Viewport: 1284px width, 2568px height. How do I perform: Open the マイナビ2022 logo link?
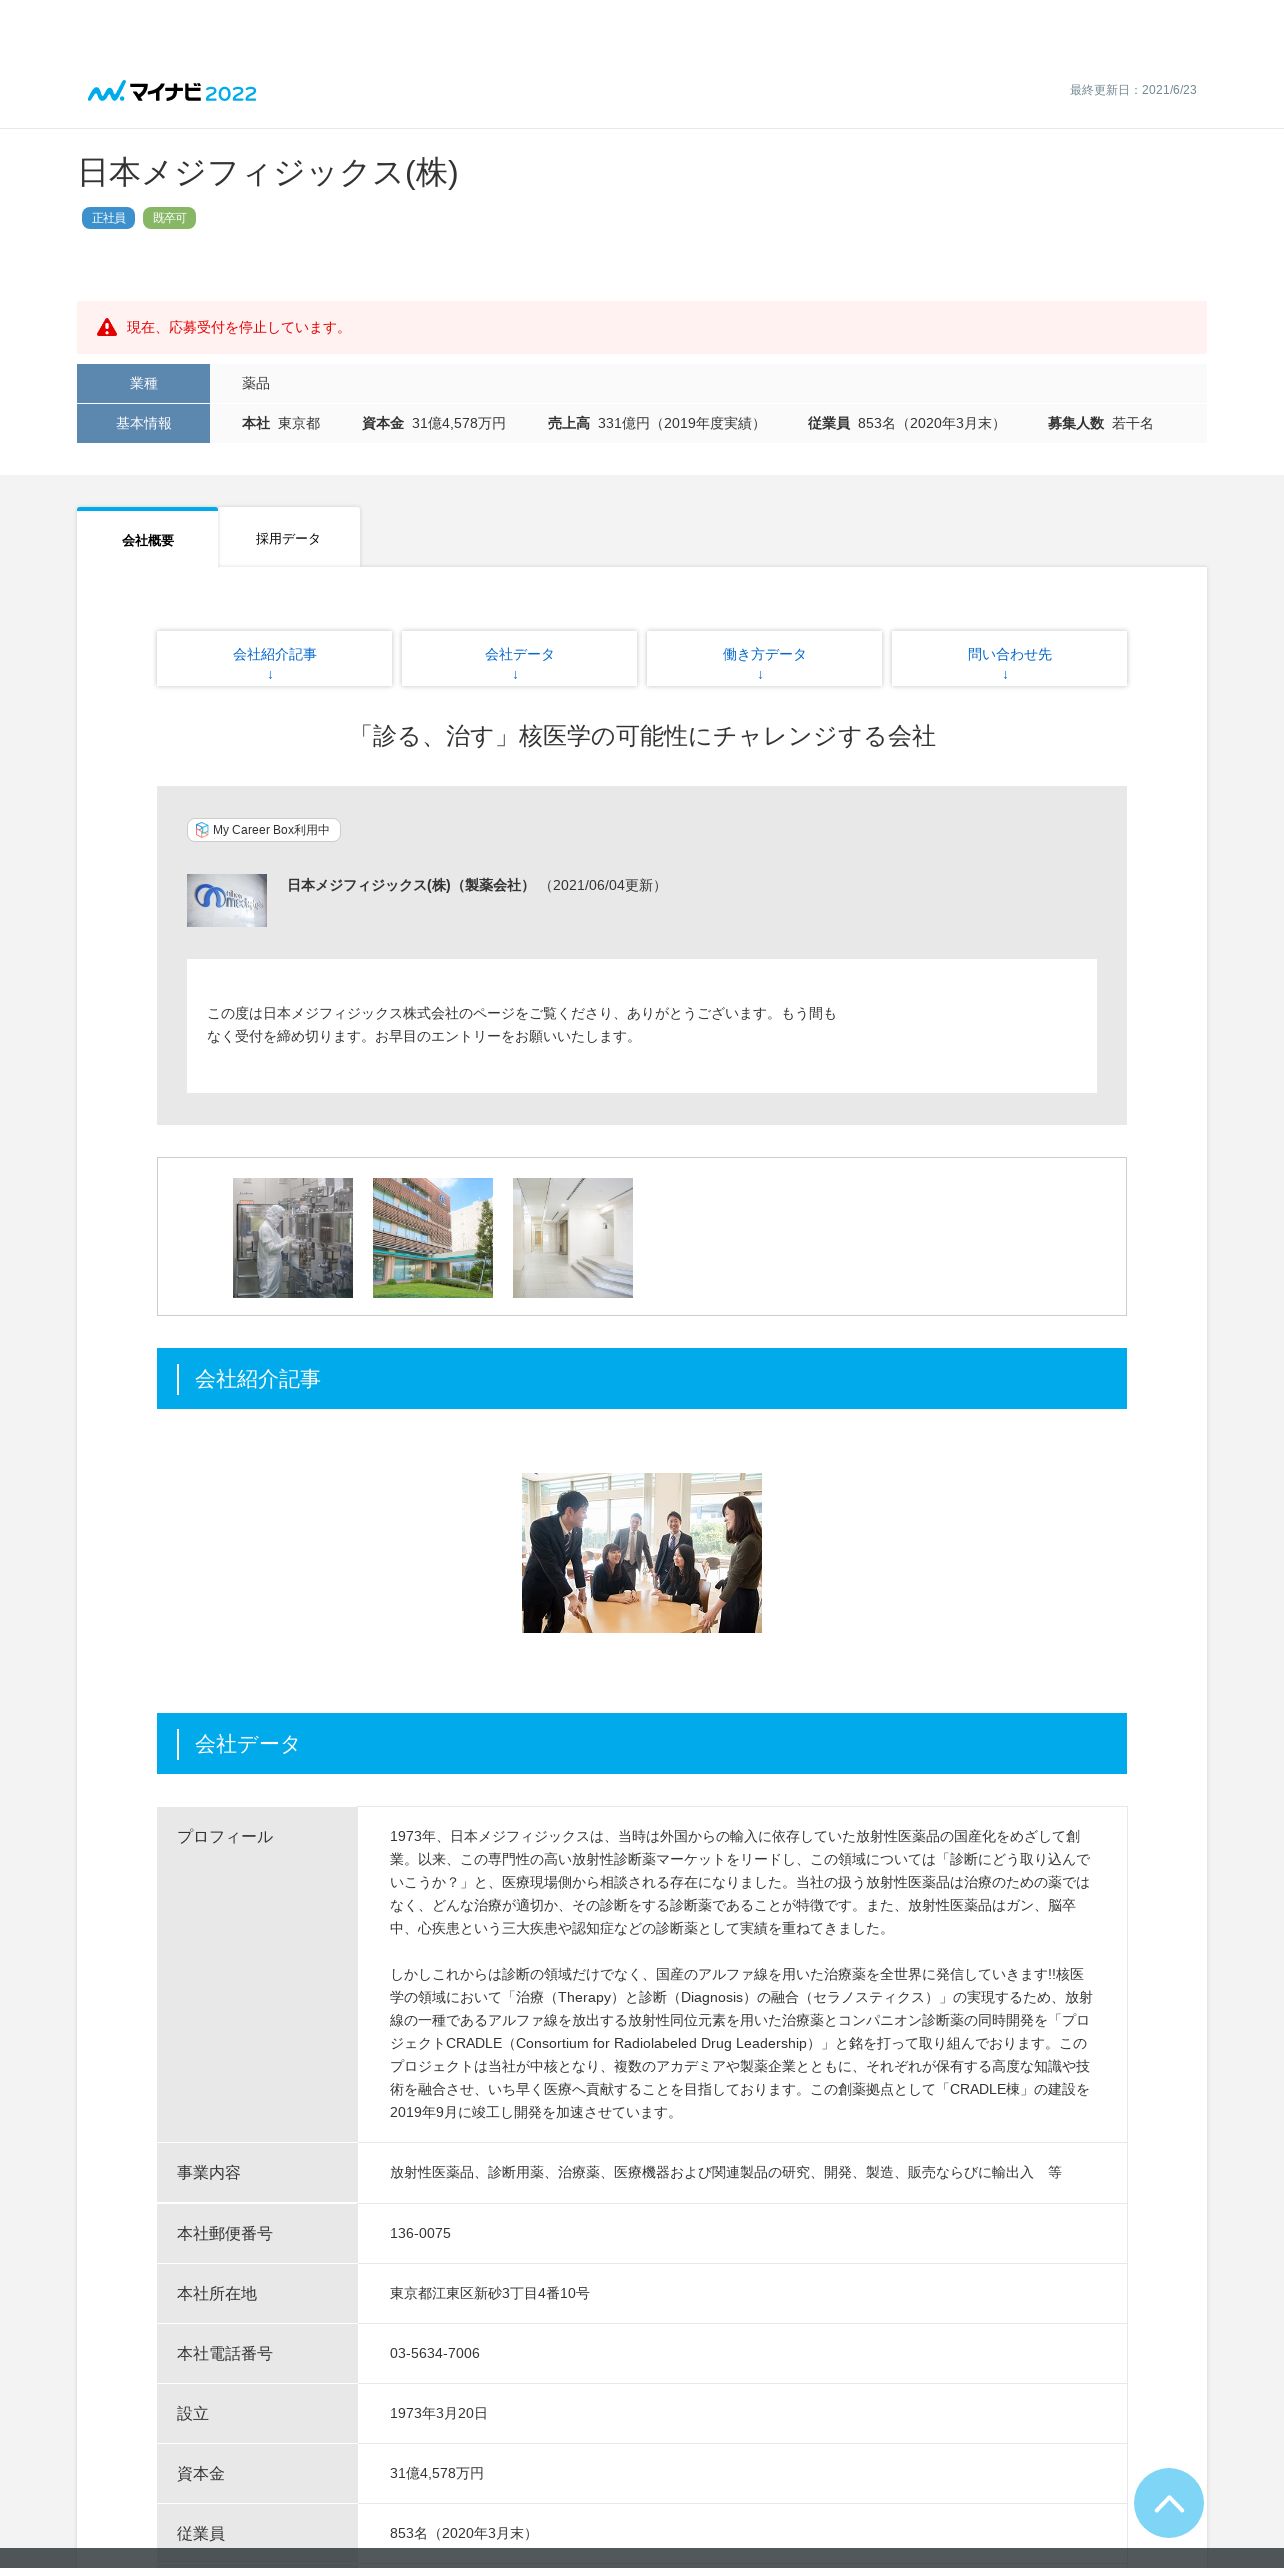click(172, 92)
